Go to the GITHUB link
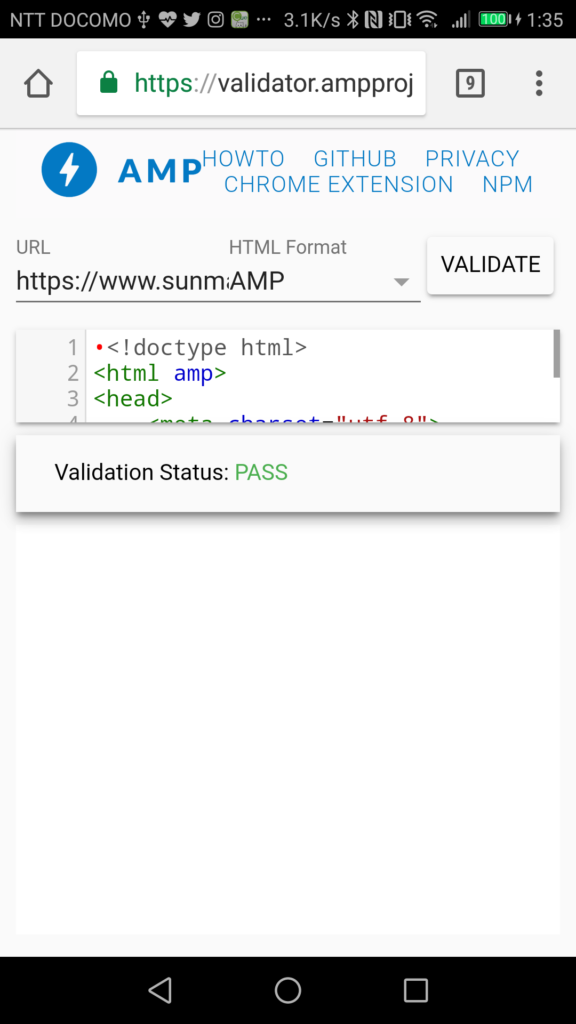 [355, 159]
